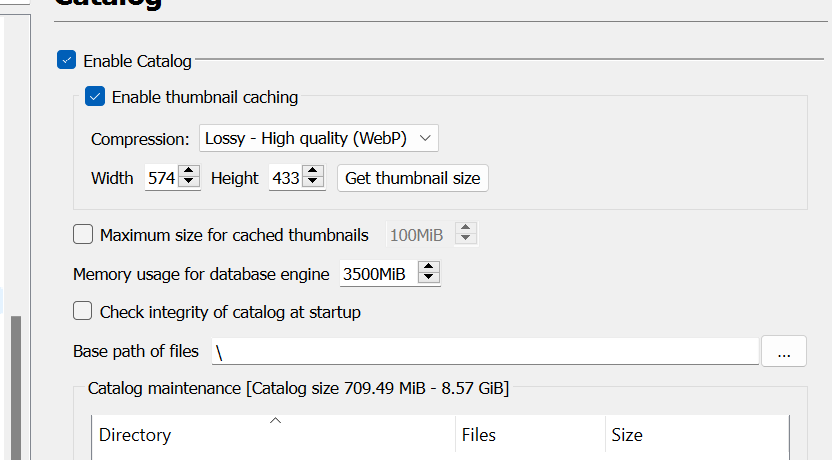832x460 pixels.
Task: Toggle Enable thumbnail caching checkbox
Action: (95, 97)
